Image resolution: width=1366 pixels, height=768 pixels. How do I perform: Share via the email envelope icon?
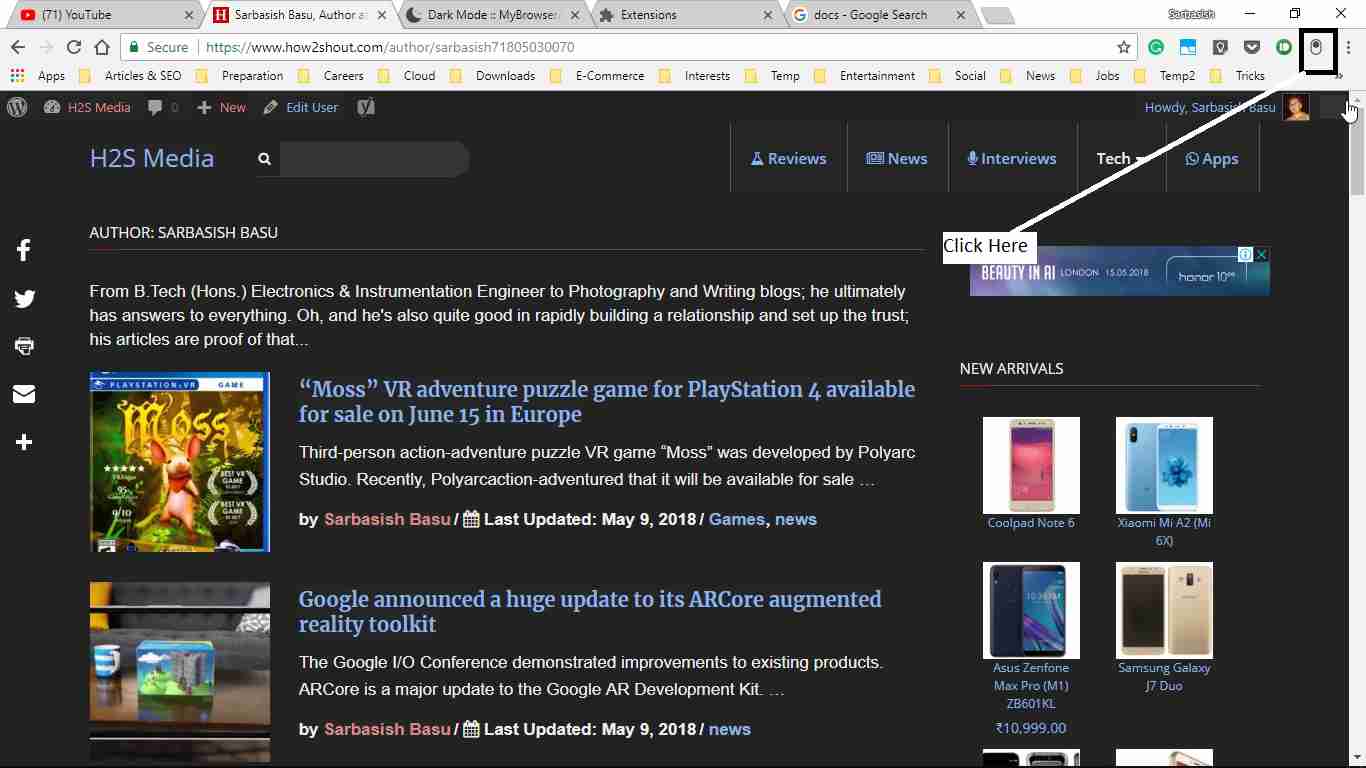click(24, 394)
